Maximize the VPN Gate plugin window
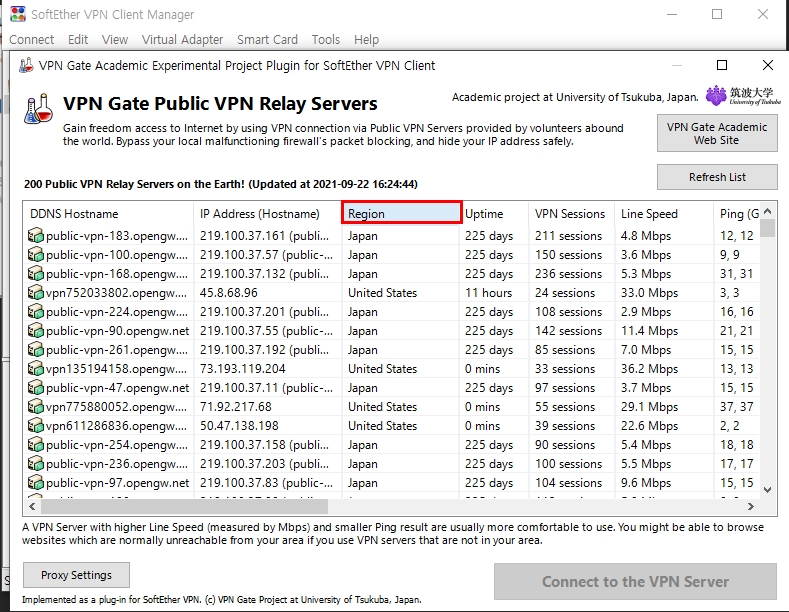This screenshot has width=789, height=612. coord(722,65)
